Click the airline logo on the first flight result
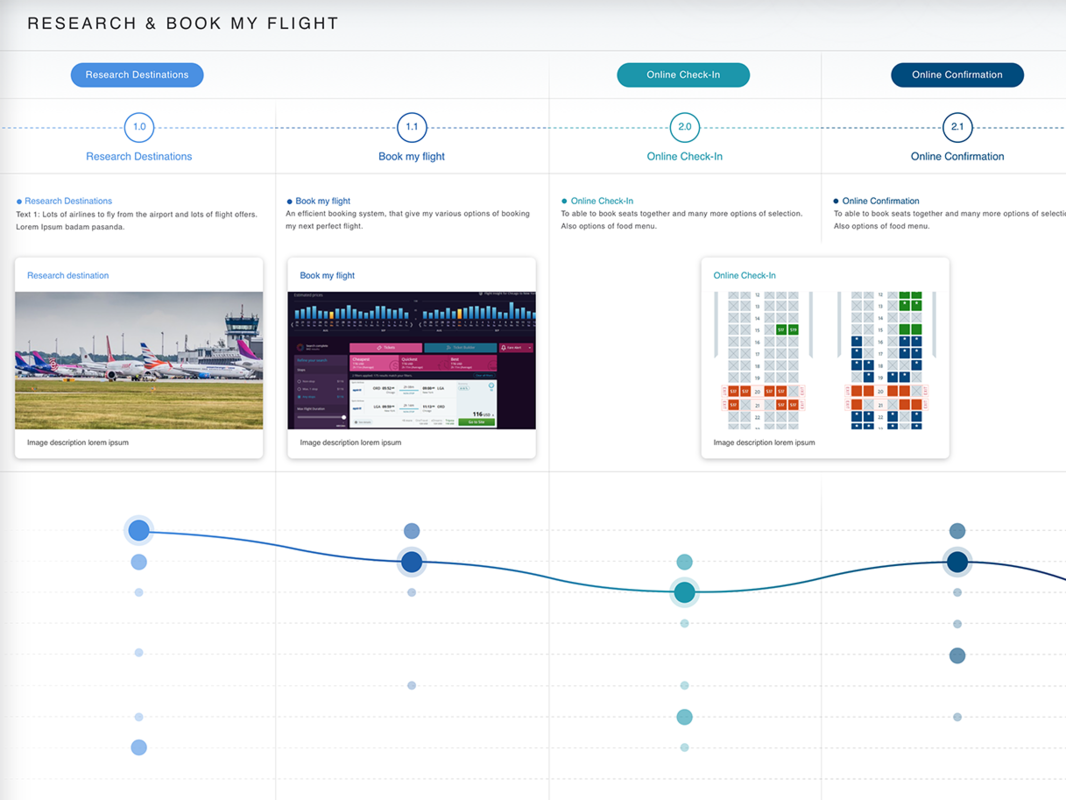This screenshot has width=1066, height=800. click(358, 390)
